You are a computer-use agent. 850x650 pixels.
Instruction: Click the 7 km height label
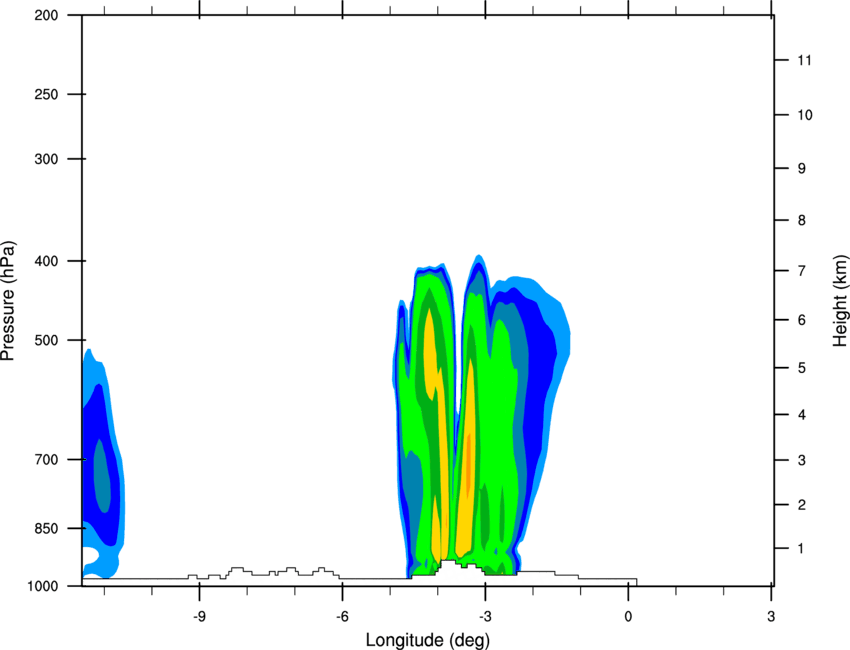tap(802, 270)
